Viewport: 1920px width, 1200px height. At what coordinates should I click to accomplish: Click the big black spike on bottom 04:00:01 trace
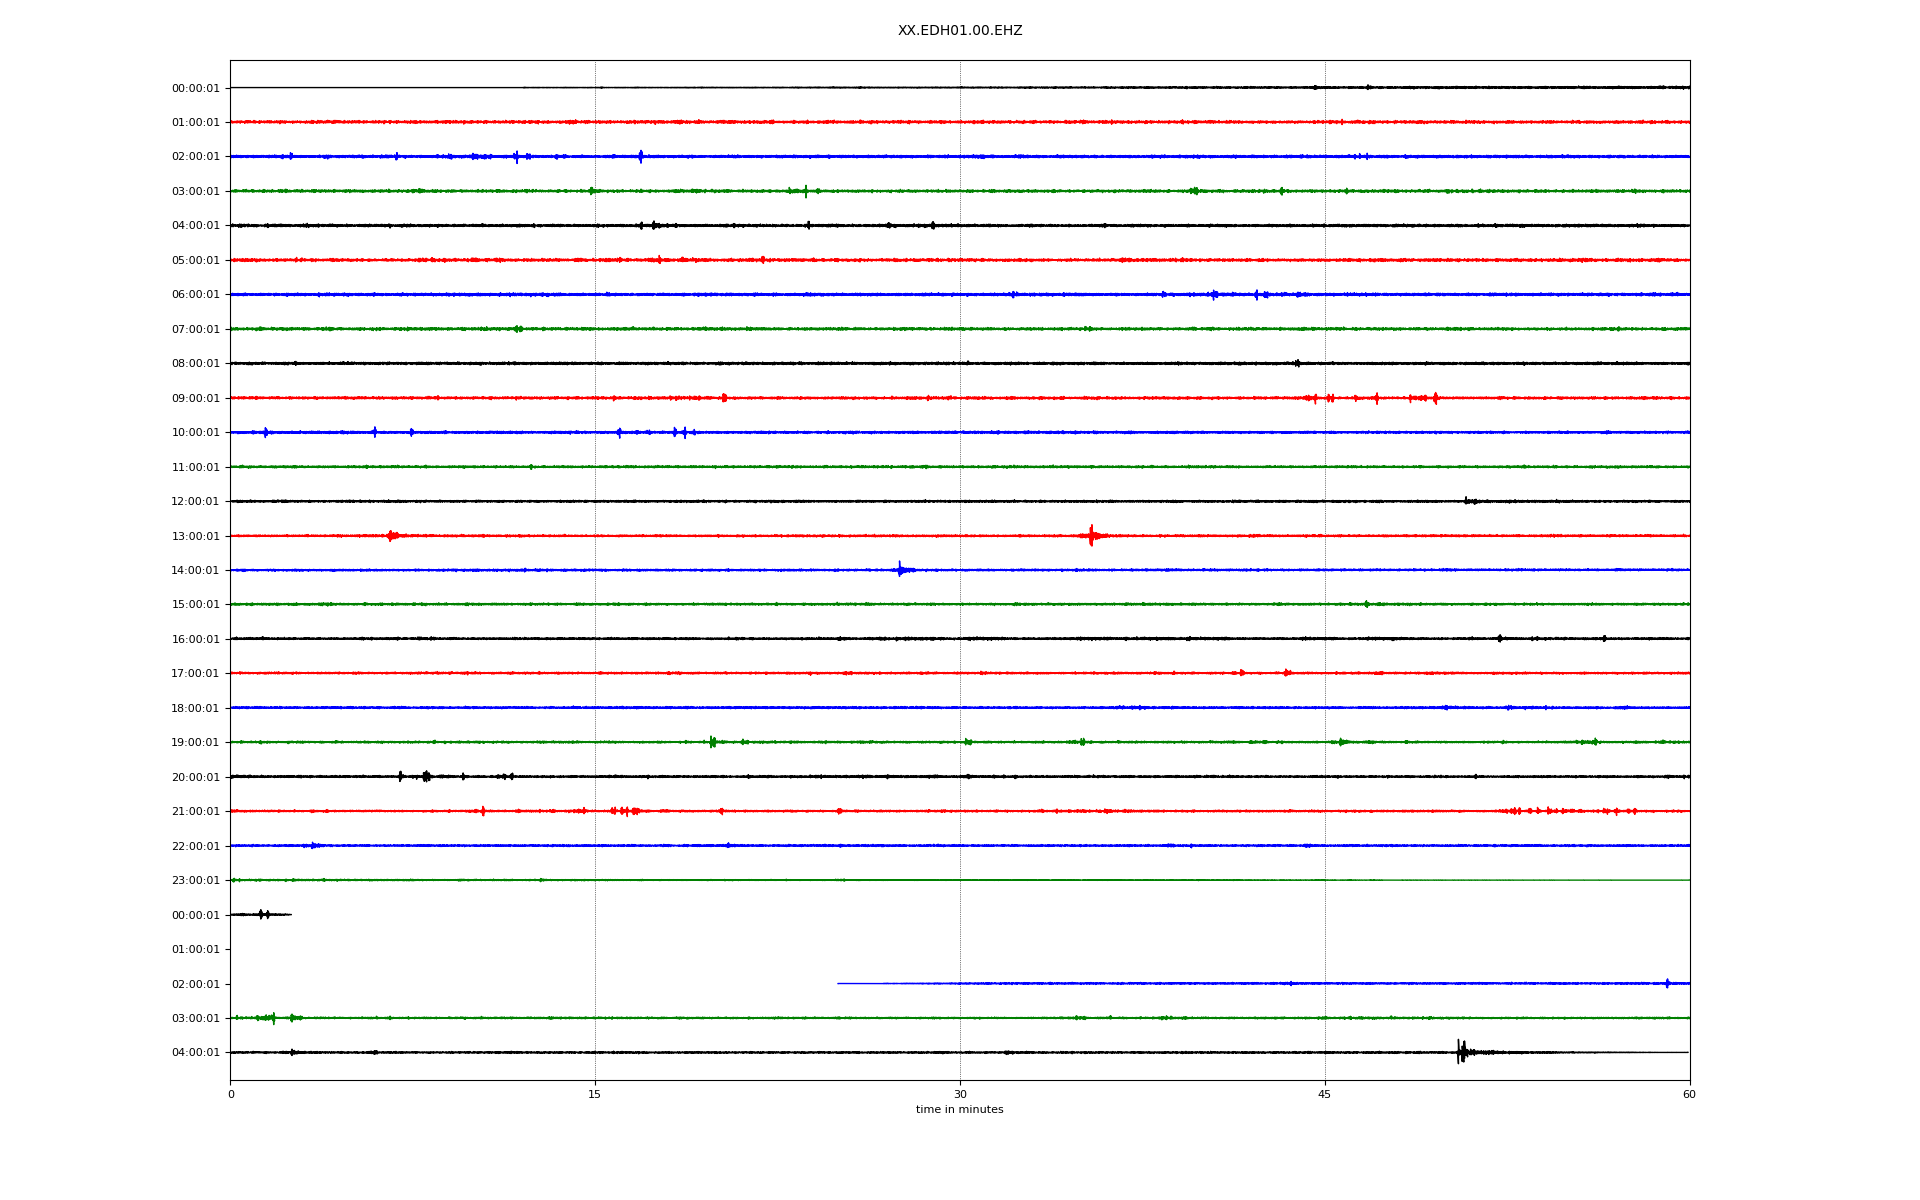[x=1461, y=1051]
